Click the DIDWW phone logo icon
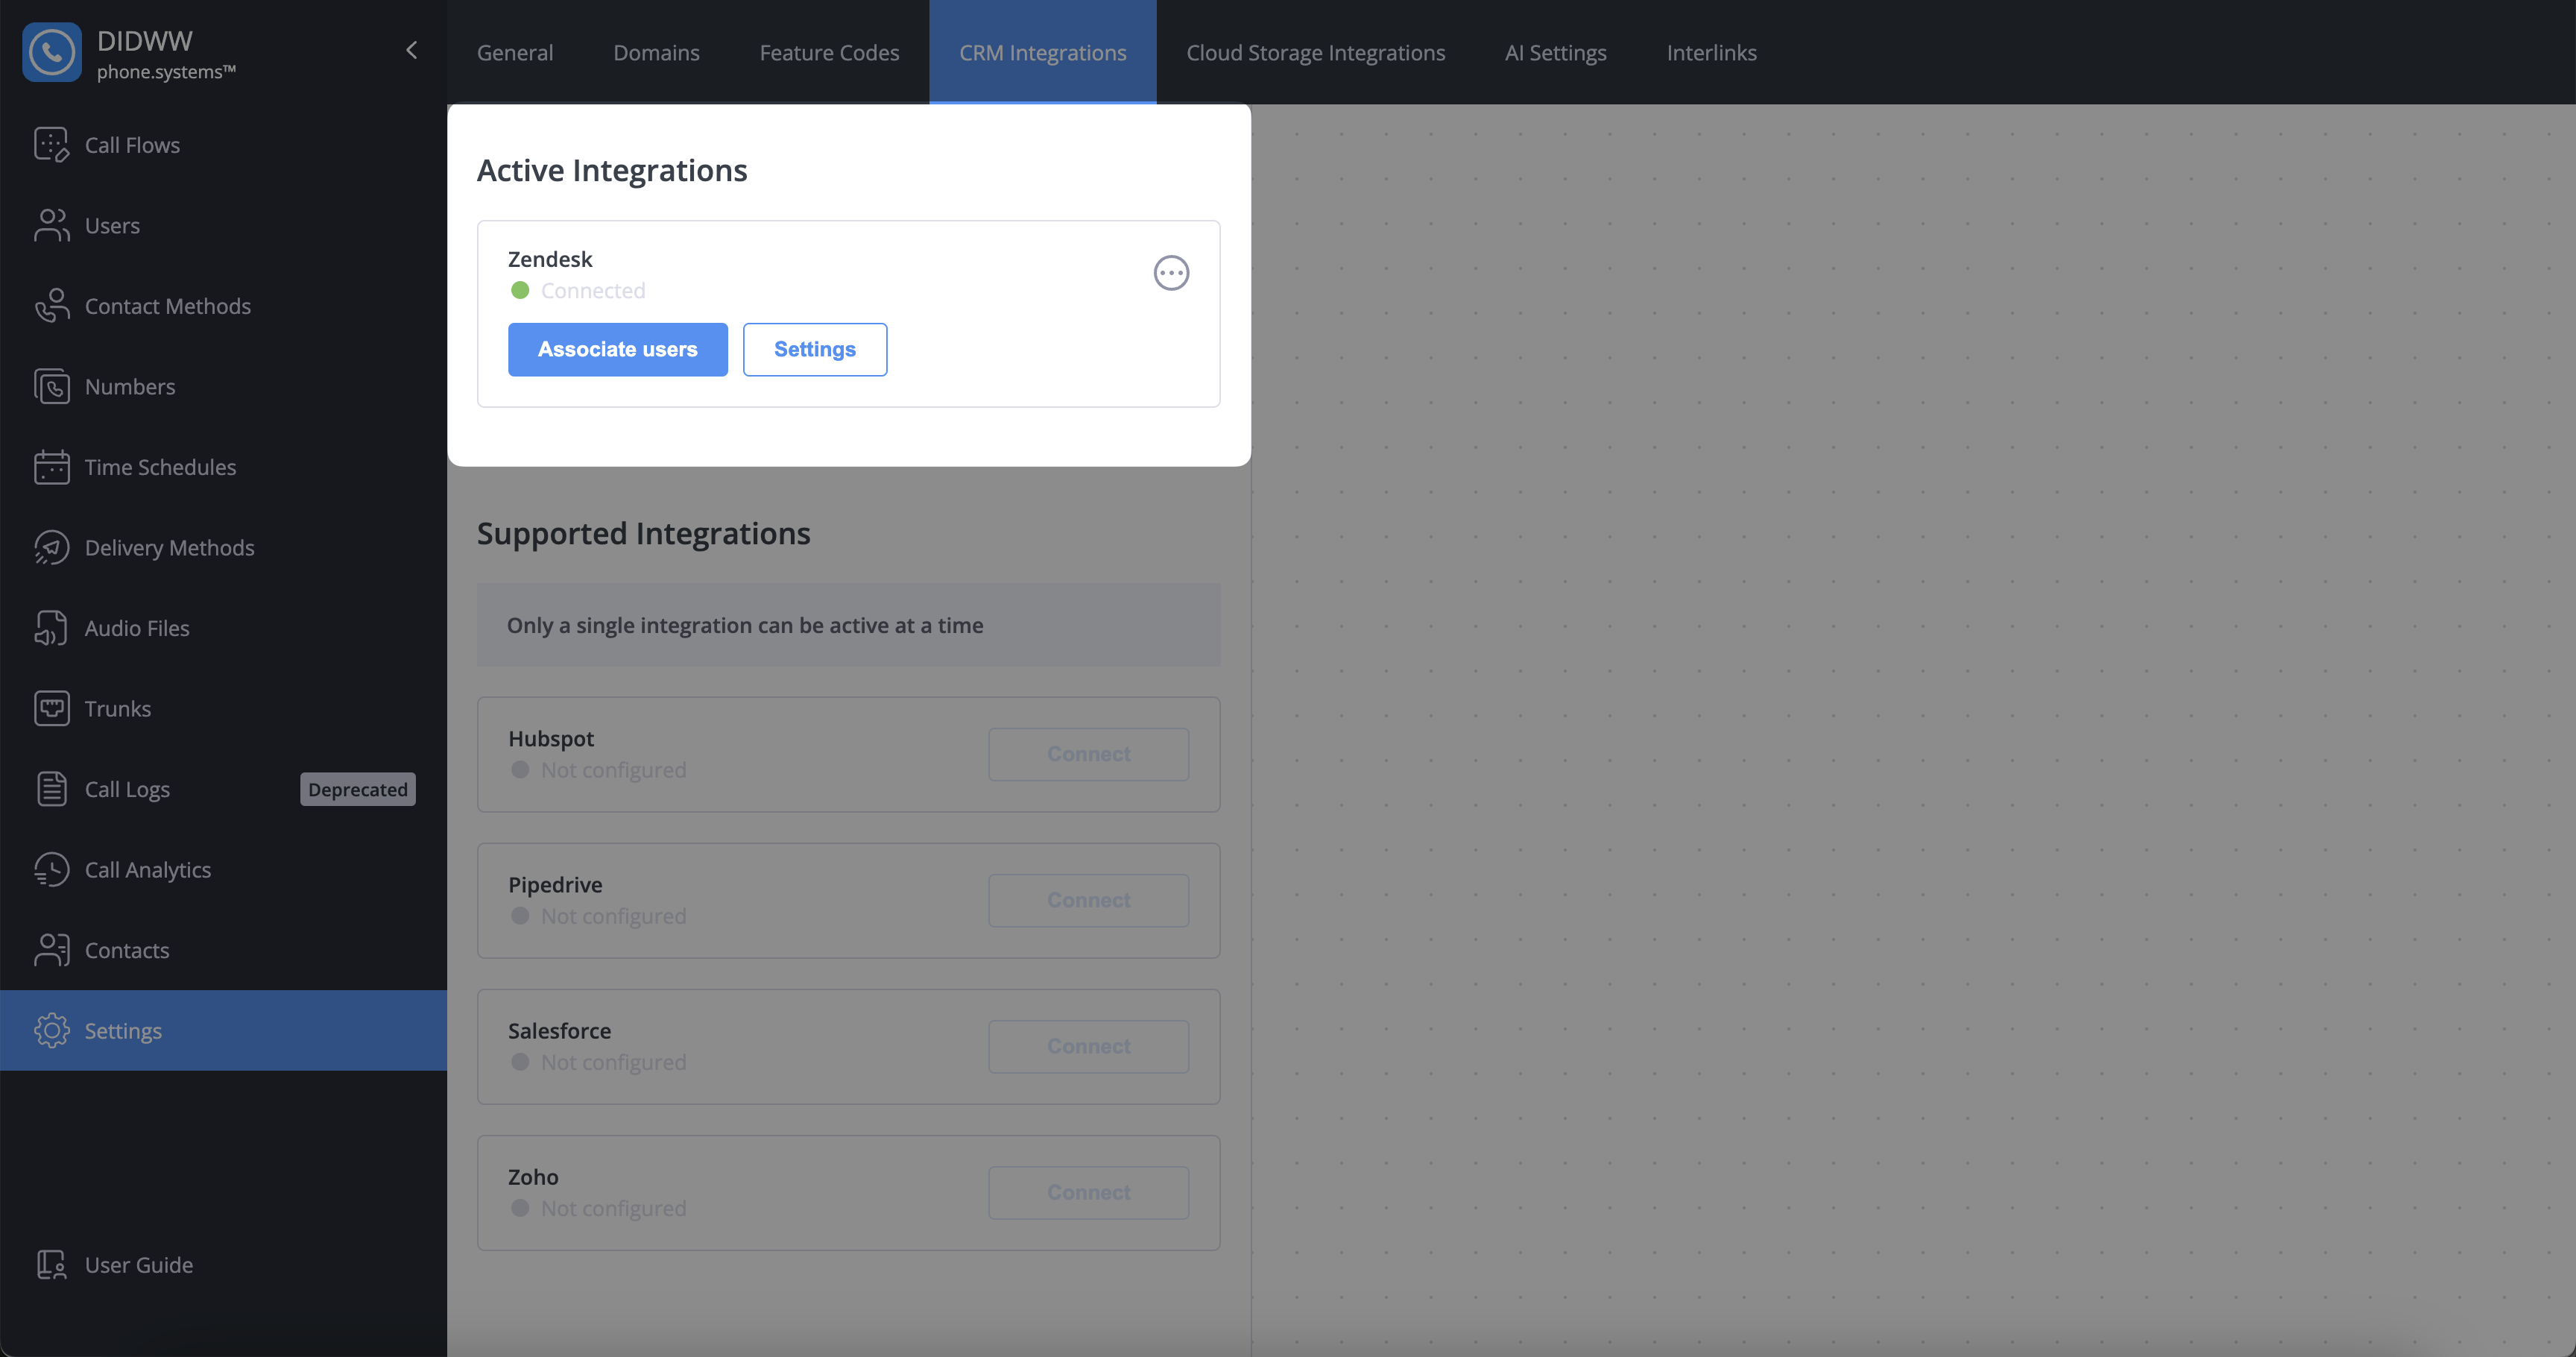Screen dimensions: 2576x1357 tap(52, 52)
